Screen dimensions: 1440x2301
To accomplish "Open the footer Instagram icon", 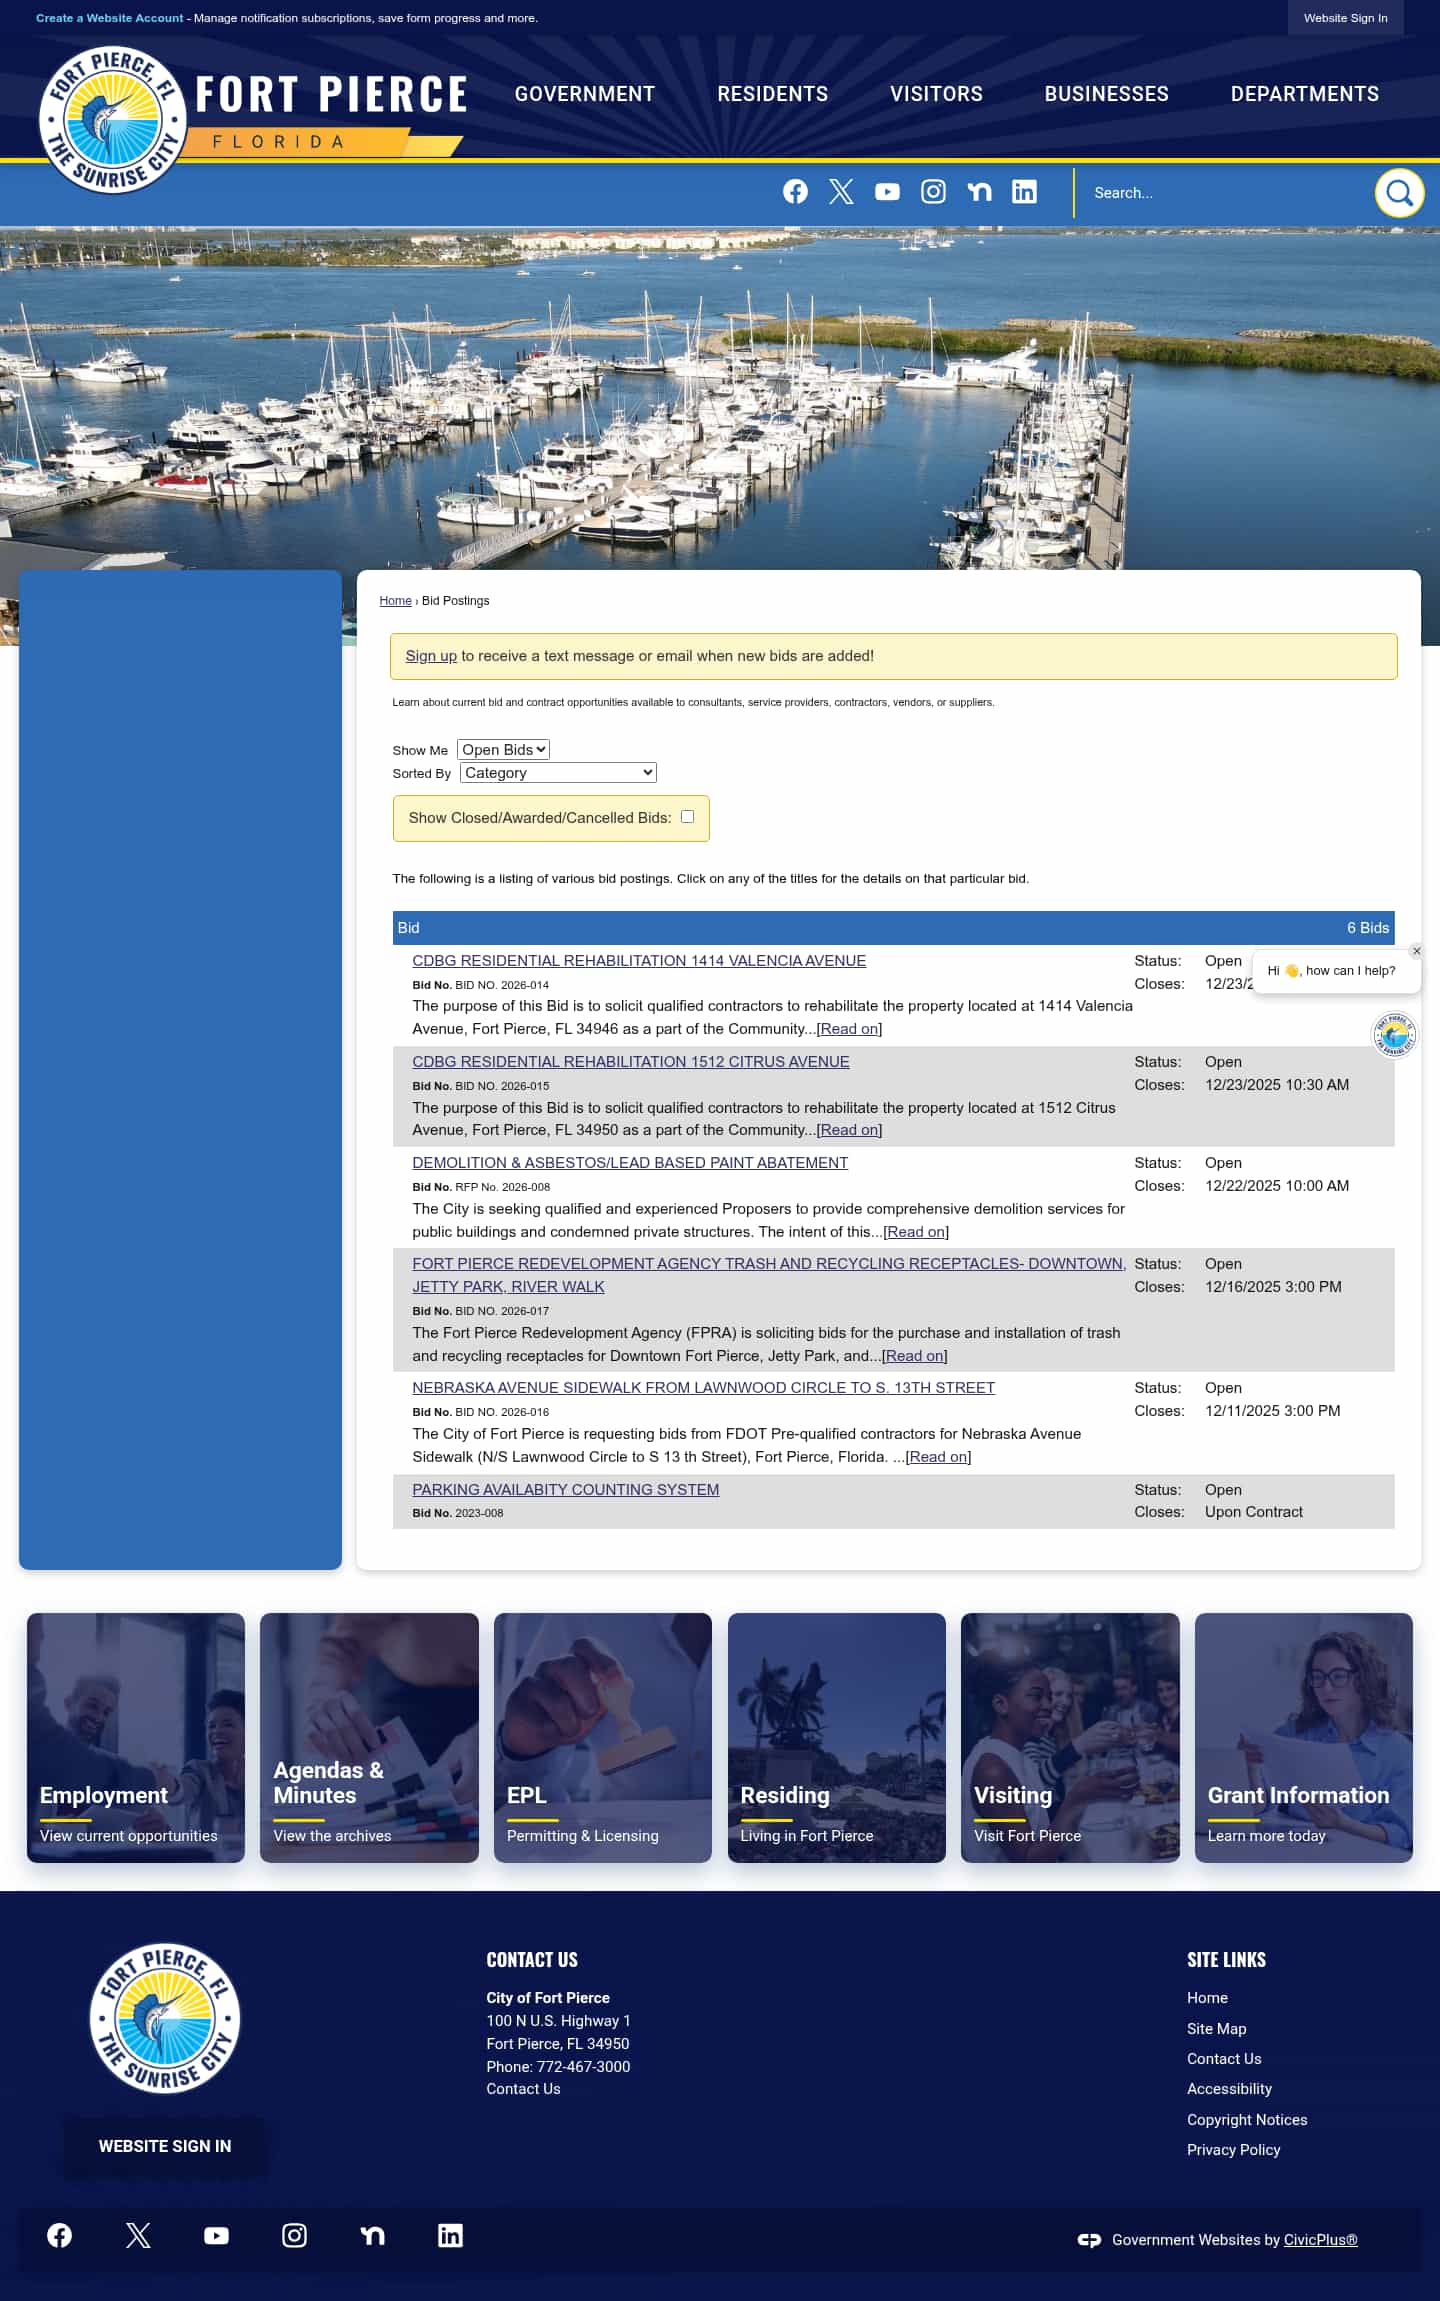I will 294,2235.
